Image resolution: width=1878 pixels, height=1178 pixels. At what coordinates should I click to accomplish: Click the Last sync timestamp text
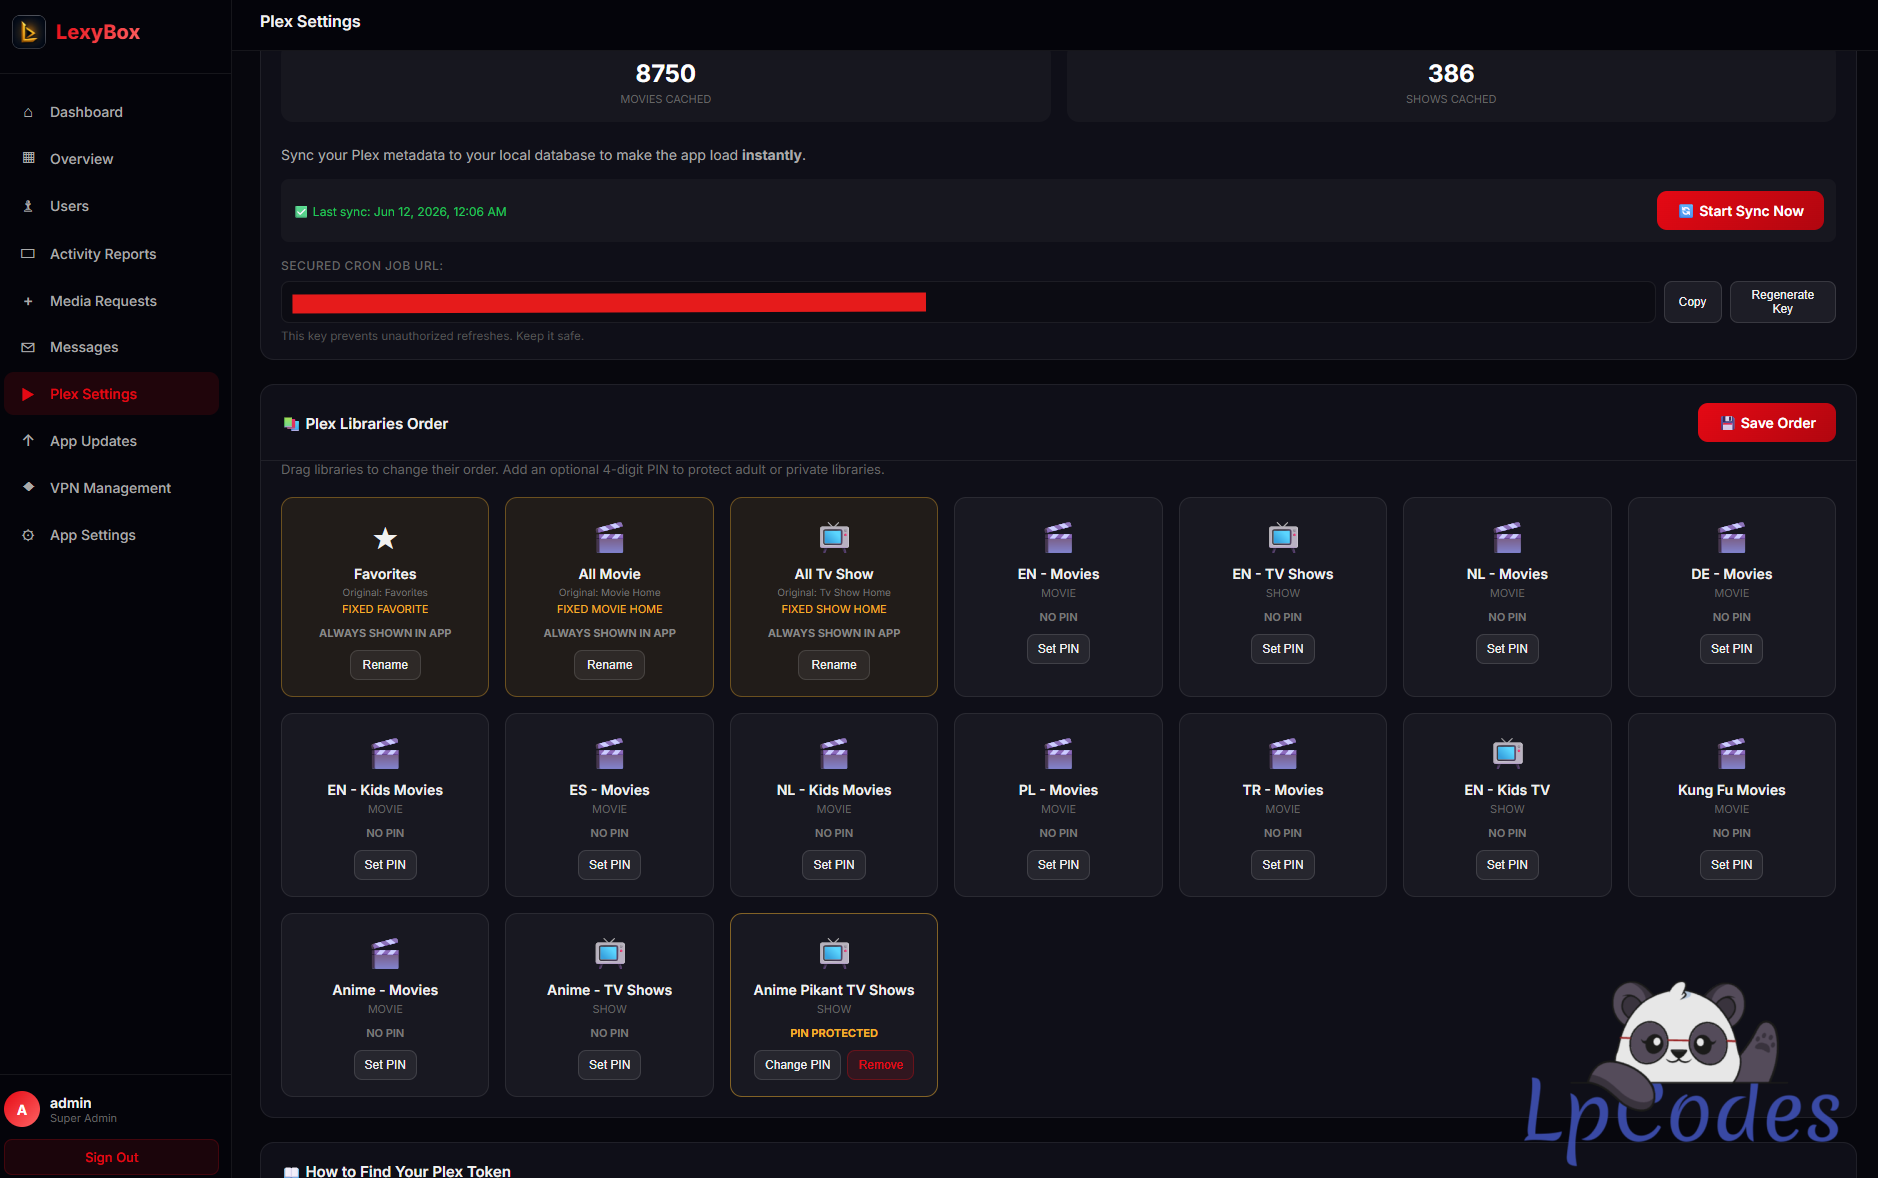pyautogui.click(x=409, y=212)
